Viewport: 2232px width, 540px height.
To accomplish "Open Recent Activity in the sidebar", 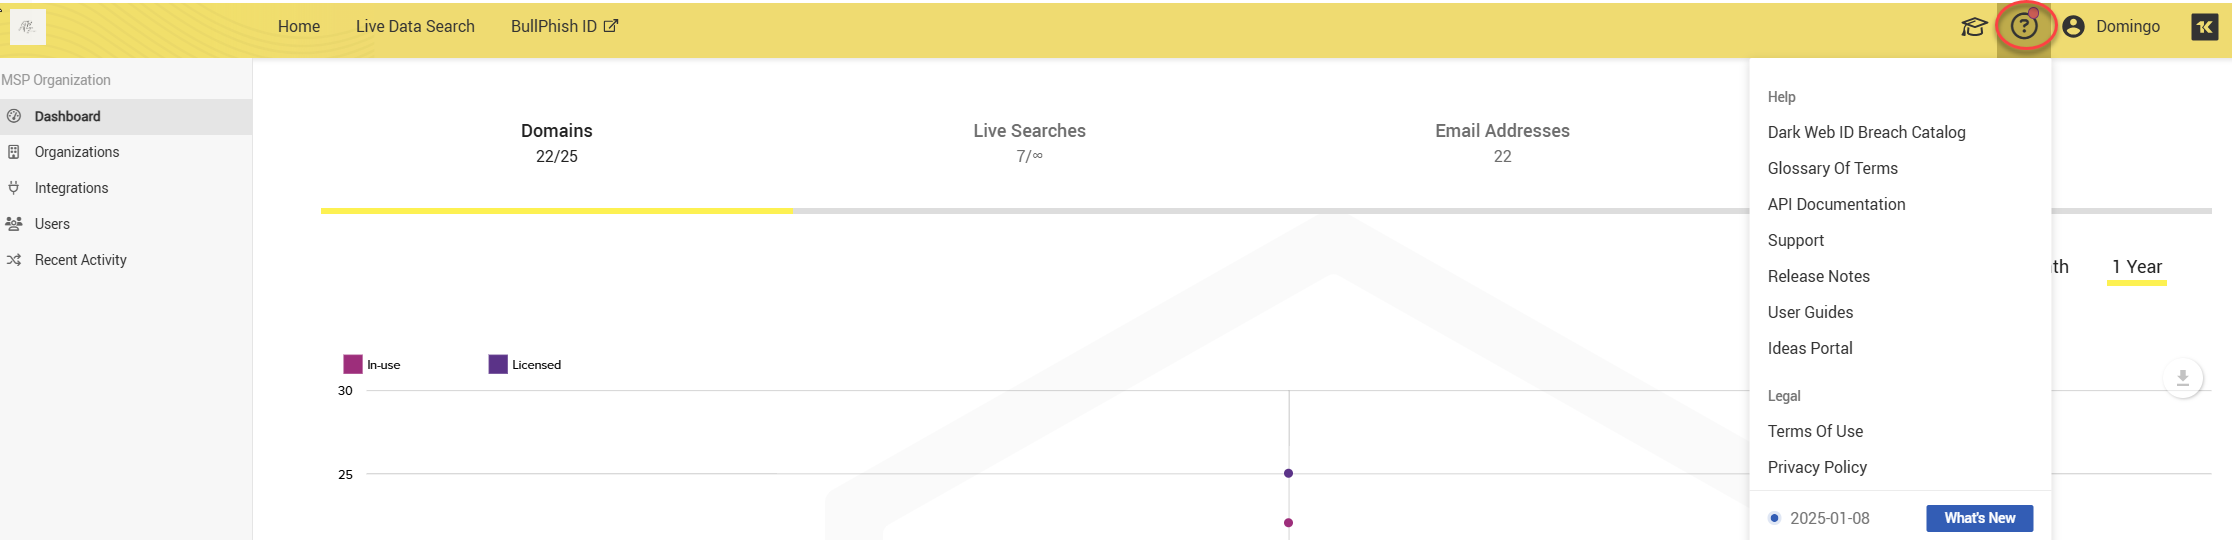I will coord(80,260).
